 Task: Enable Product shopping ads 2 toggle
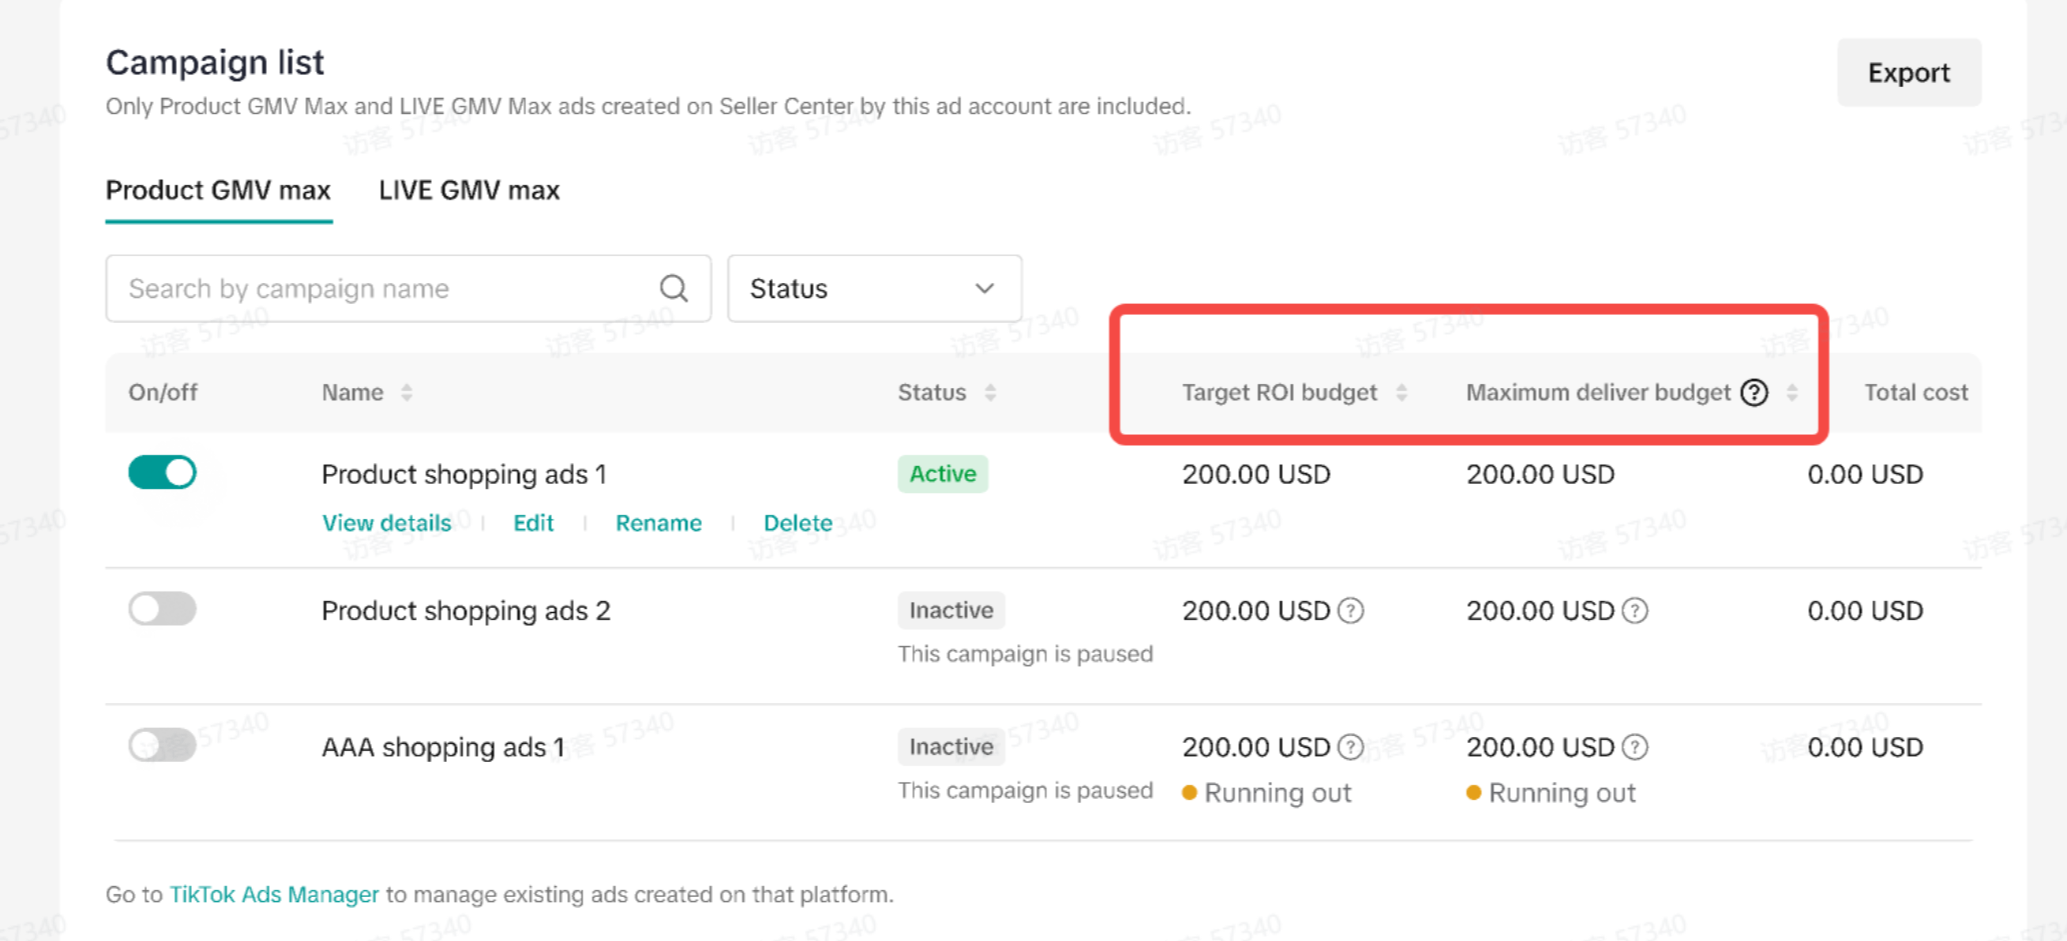coord(162,608)
